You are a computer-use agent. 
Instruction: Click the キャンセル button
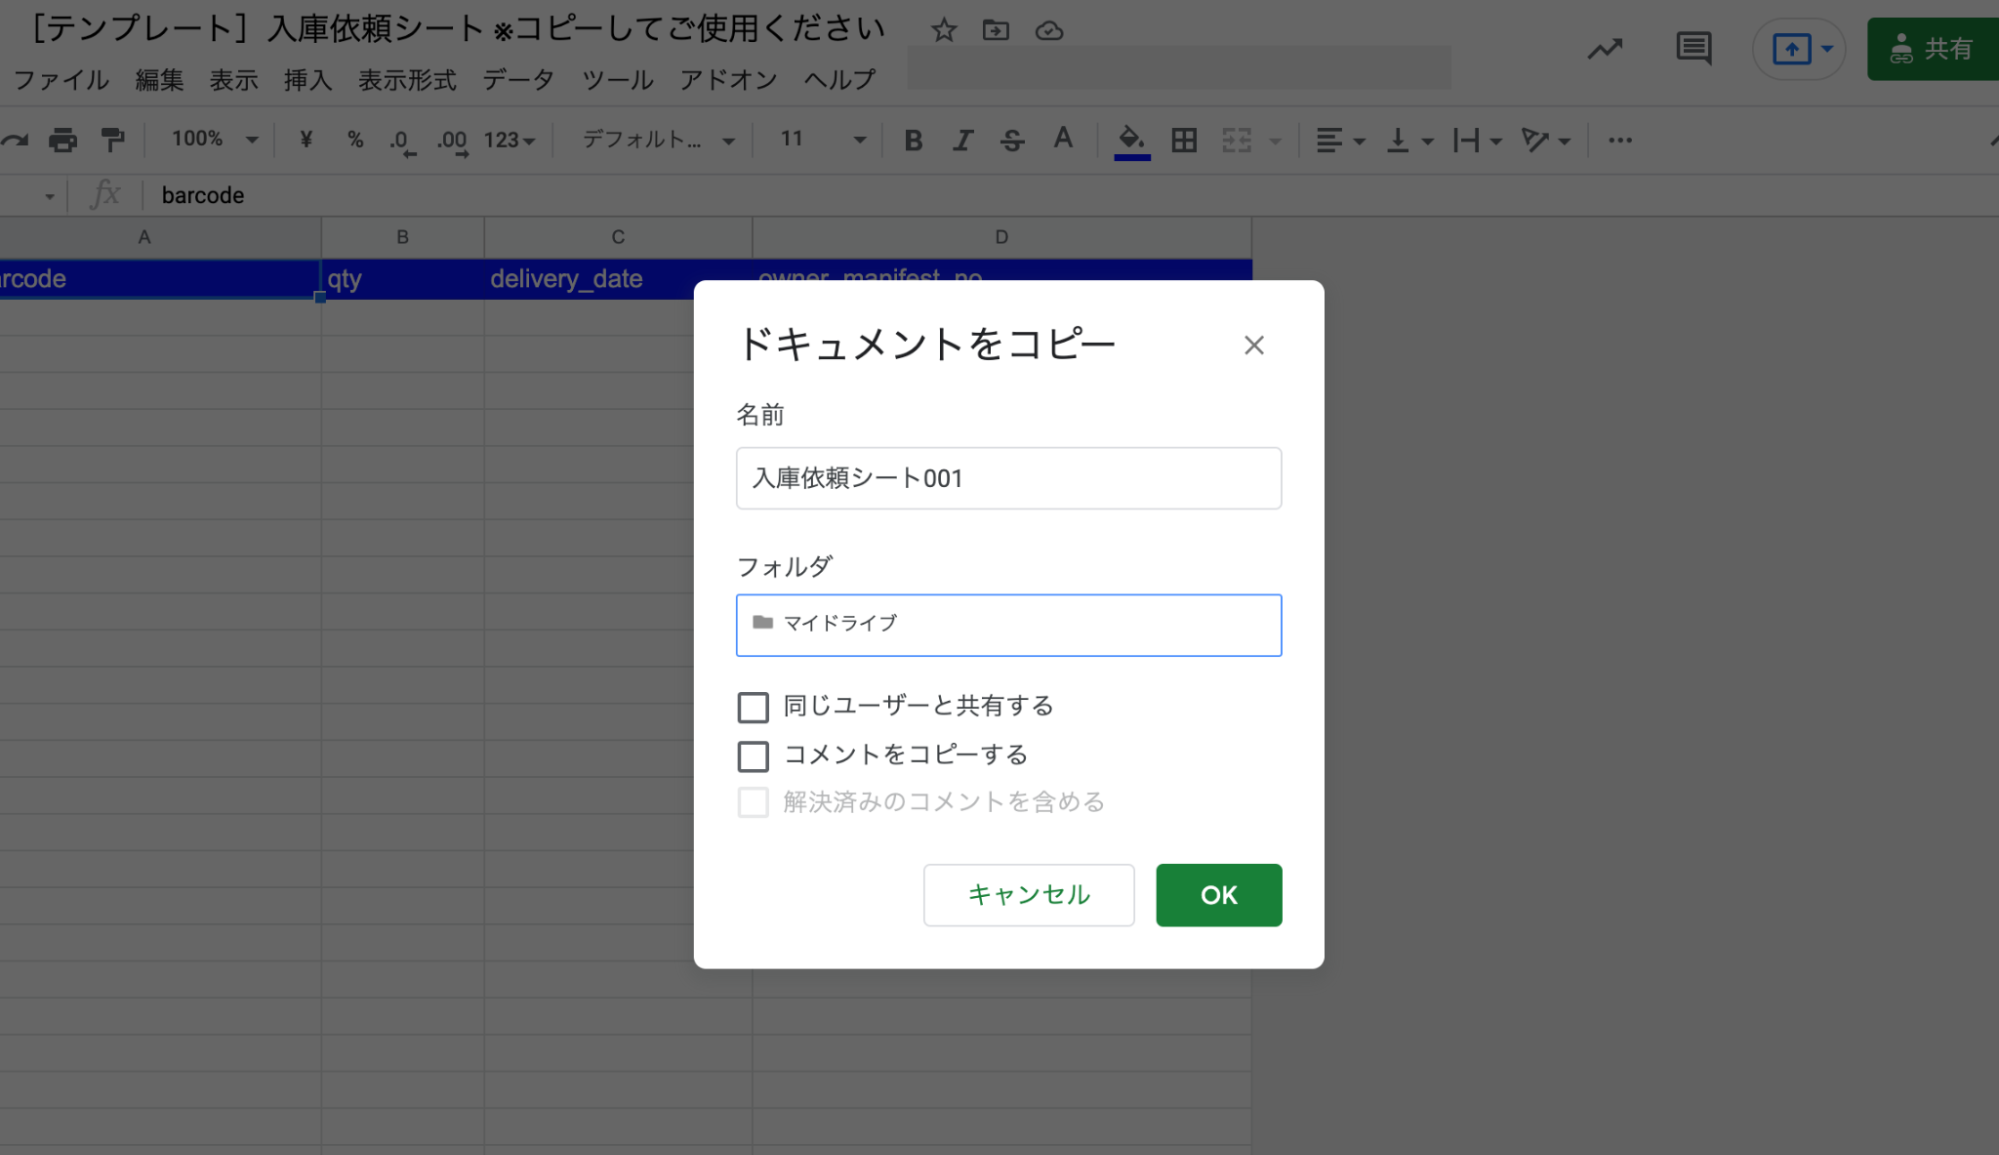tap(1028, 894)
